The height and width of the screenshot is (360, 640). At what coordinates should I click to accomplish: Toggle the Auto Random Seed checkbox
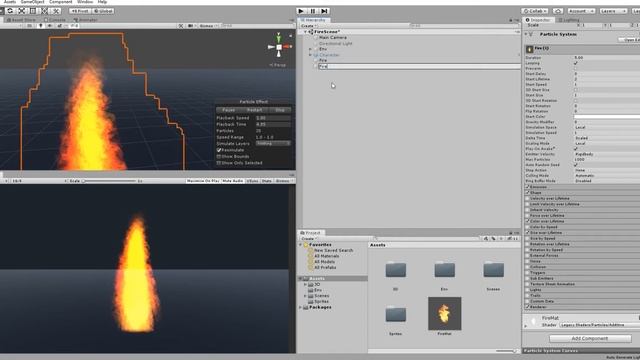(x=576, y=165)
